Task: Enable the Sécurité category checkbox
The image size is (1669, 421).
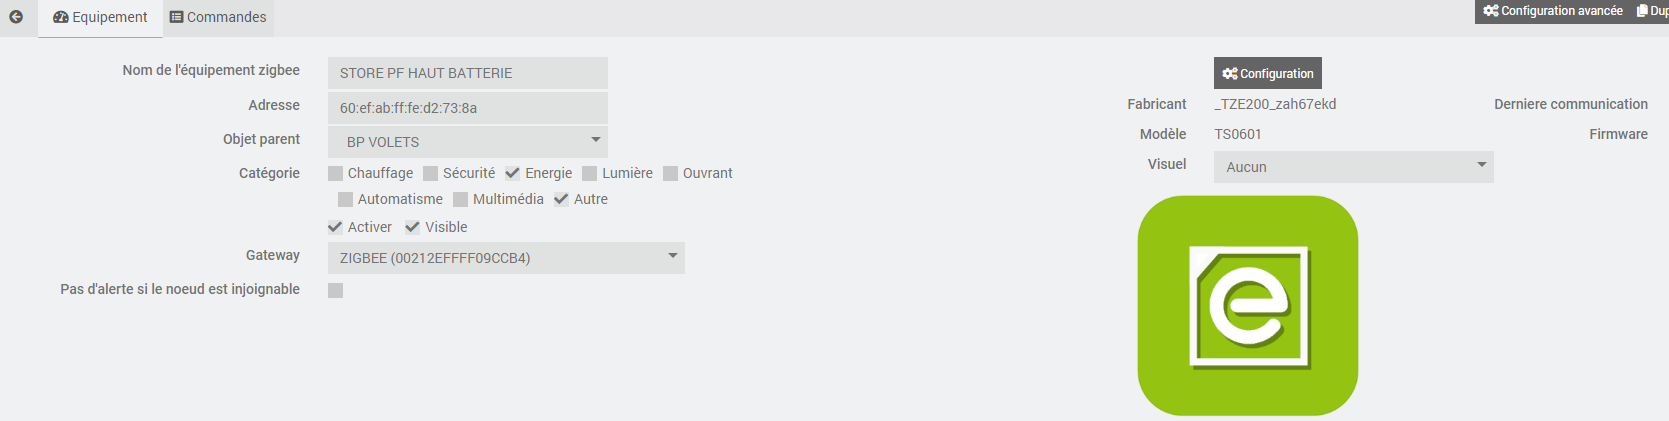Action: click(431, 173)
